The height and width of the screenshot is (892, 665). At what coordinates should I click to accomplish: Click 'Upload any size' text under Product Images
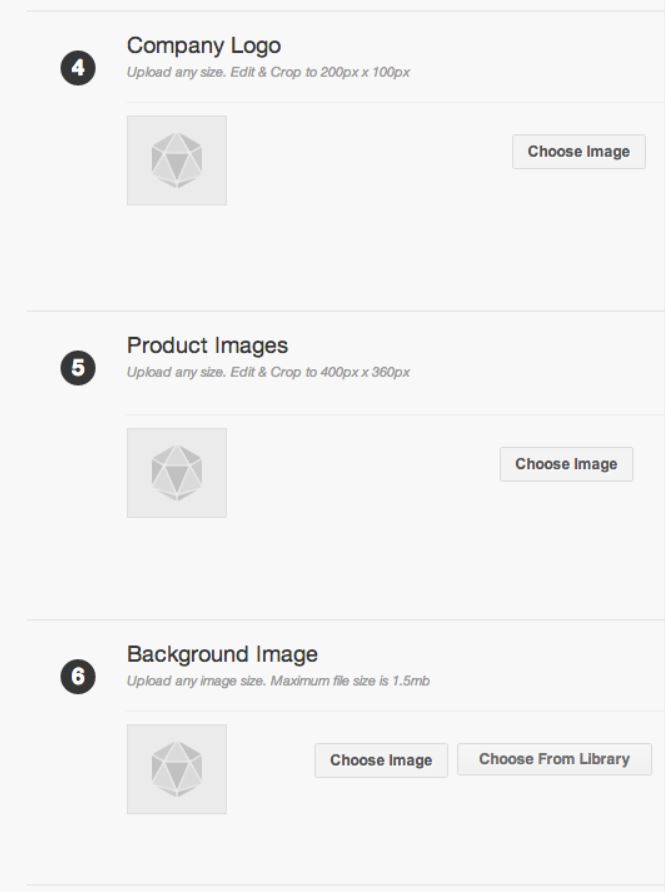[x=175, y=372]
